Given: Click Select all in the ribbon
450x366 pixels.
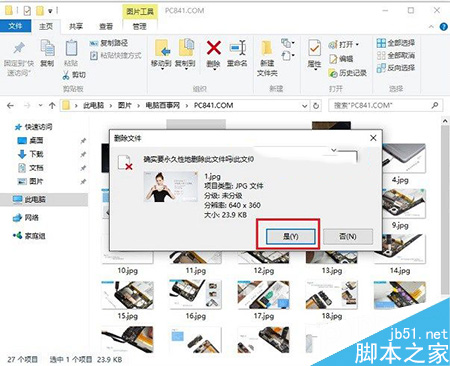Looking at the screenshot, I should pyautogui.click(x=396, y=43).
